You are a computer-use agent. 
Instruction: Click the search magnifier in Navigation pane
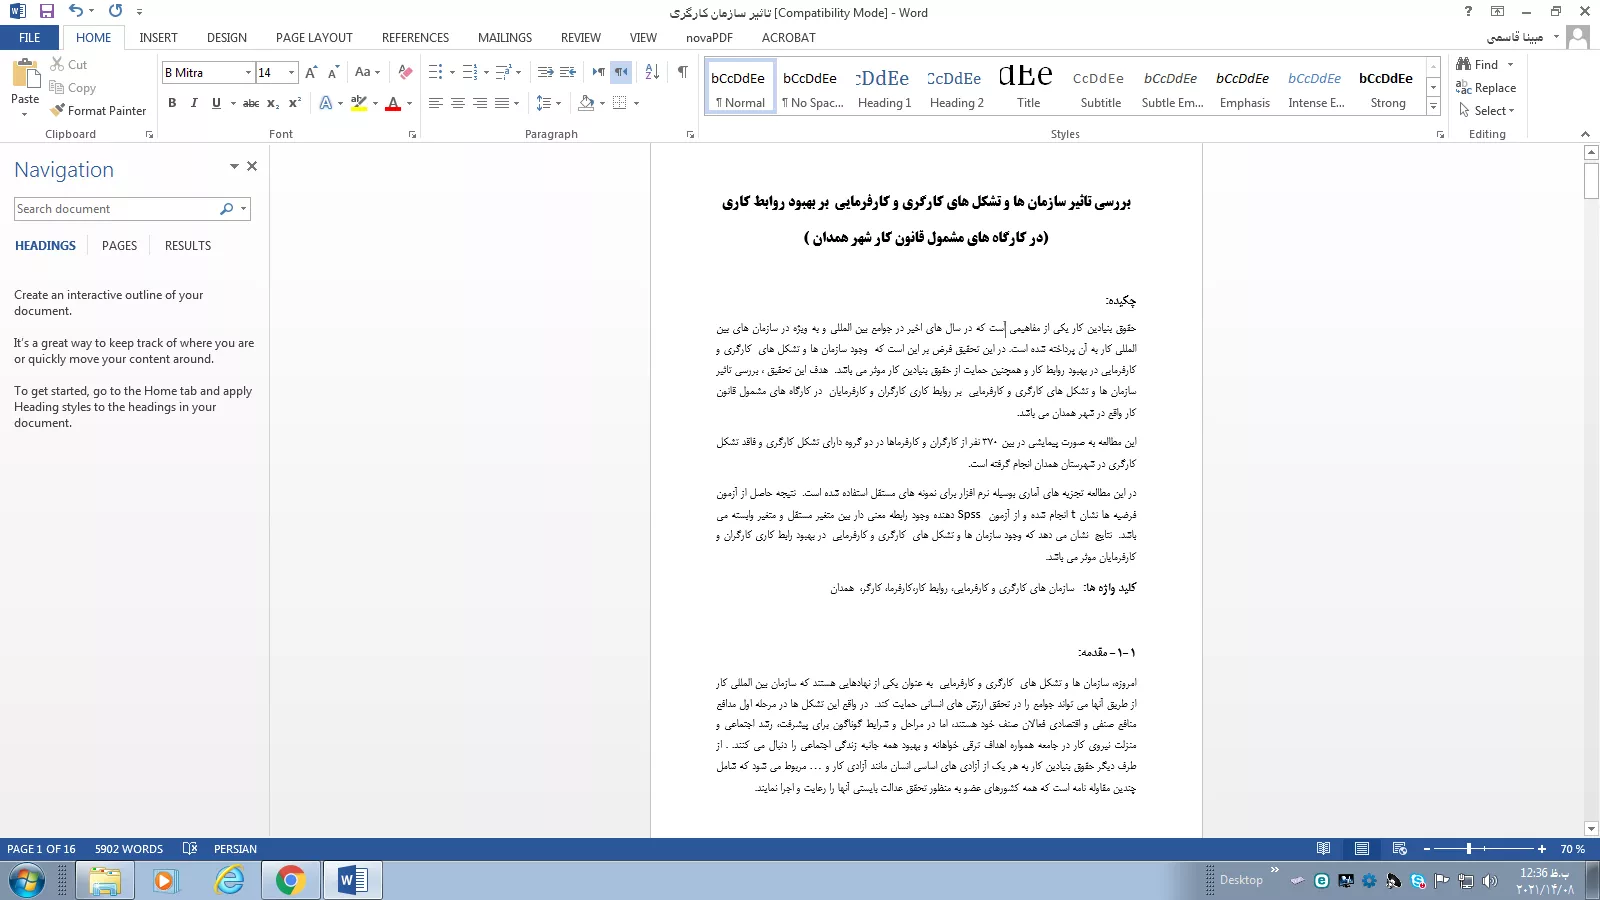coord(226,209)
